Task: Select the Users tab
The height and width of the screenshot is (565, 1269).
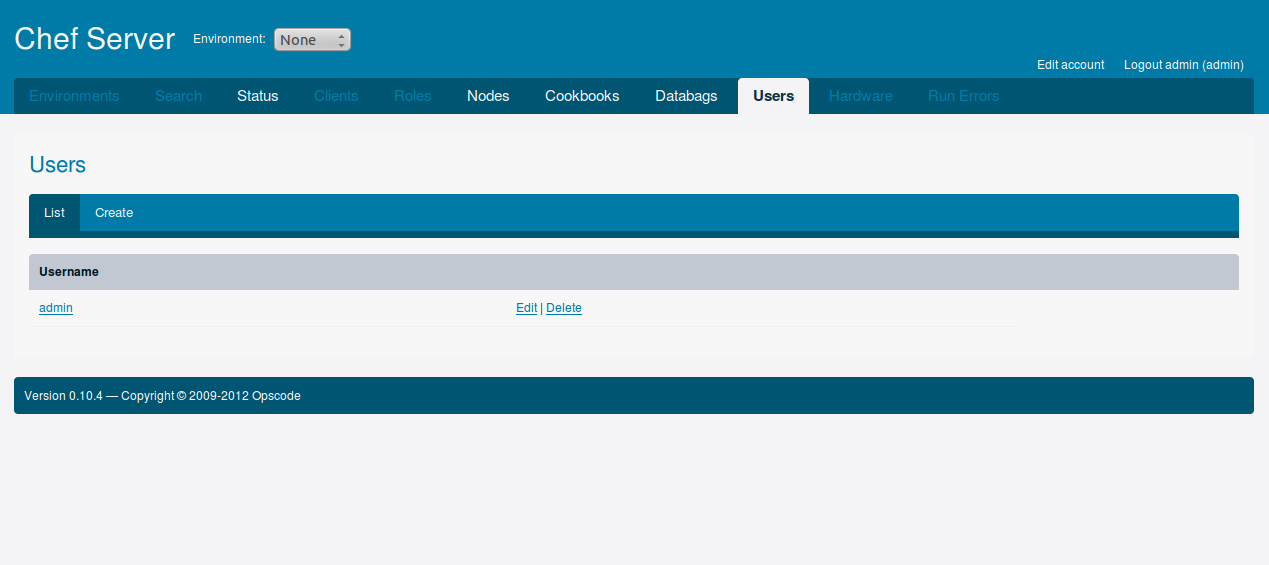Action: coord(774,96)
